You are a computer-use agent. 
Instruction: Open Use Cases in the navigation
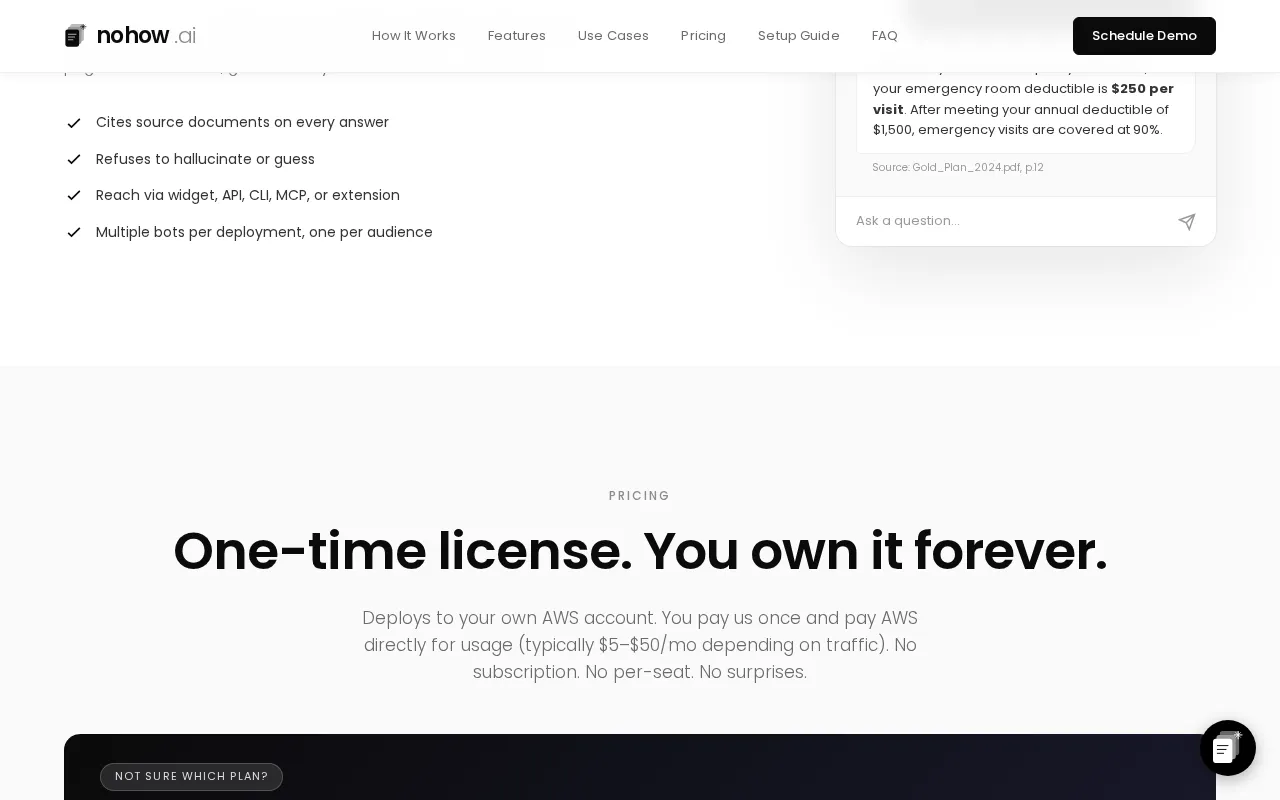613,36
